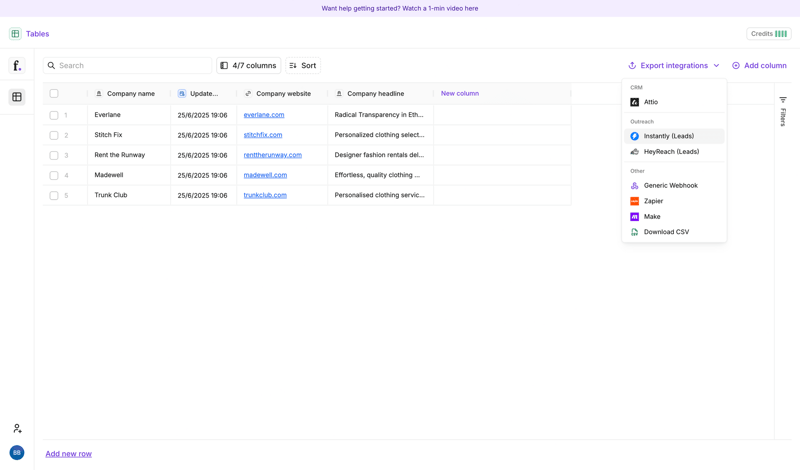Click the Add new row link
Viewport: 800px width, 470px height.
[68, 454]
